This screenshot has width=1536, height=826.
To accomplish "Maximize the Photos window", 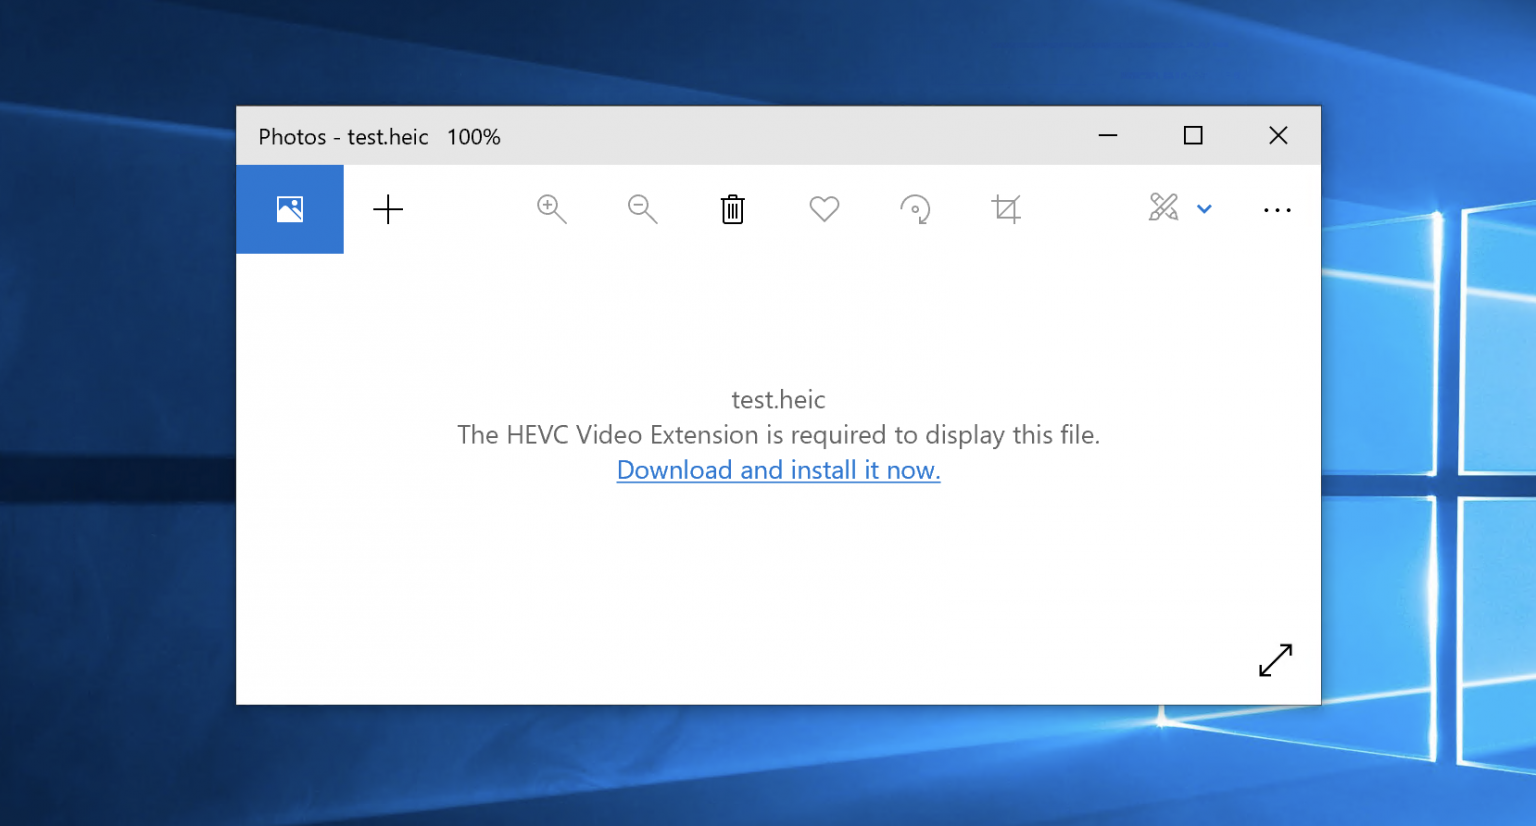I will 1193,135.
